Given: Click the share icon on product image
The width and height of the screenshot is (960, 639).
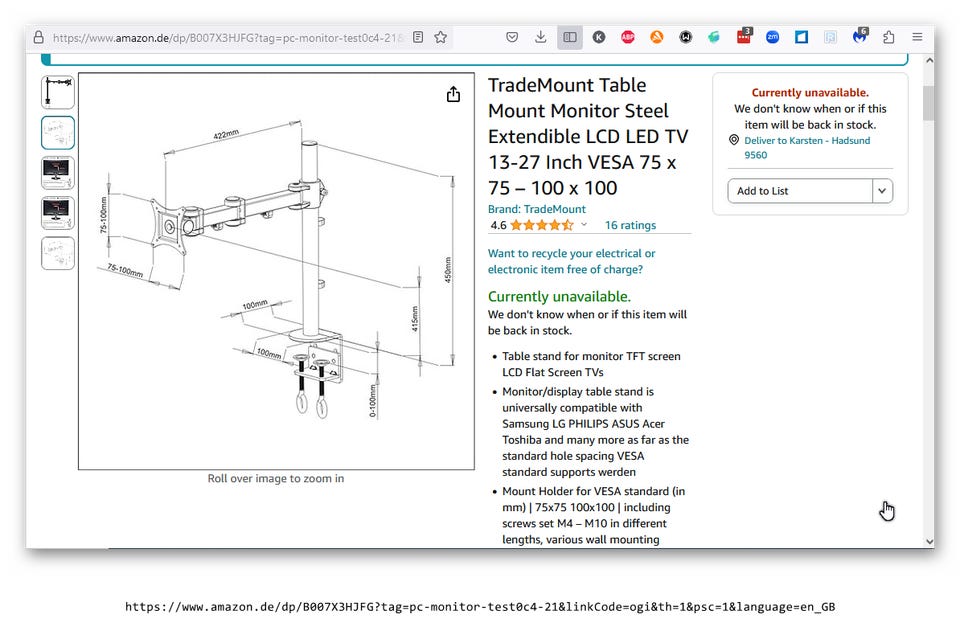Looking at the screenshot, I should 453,94.
